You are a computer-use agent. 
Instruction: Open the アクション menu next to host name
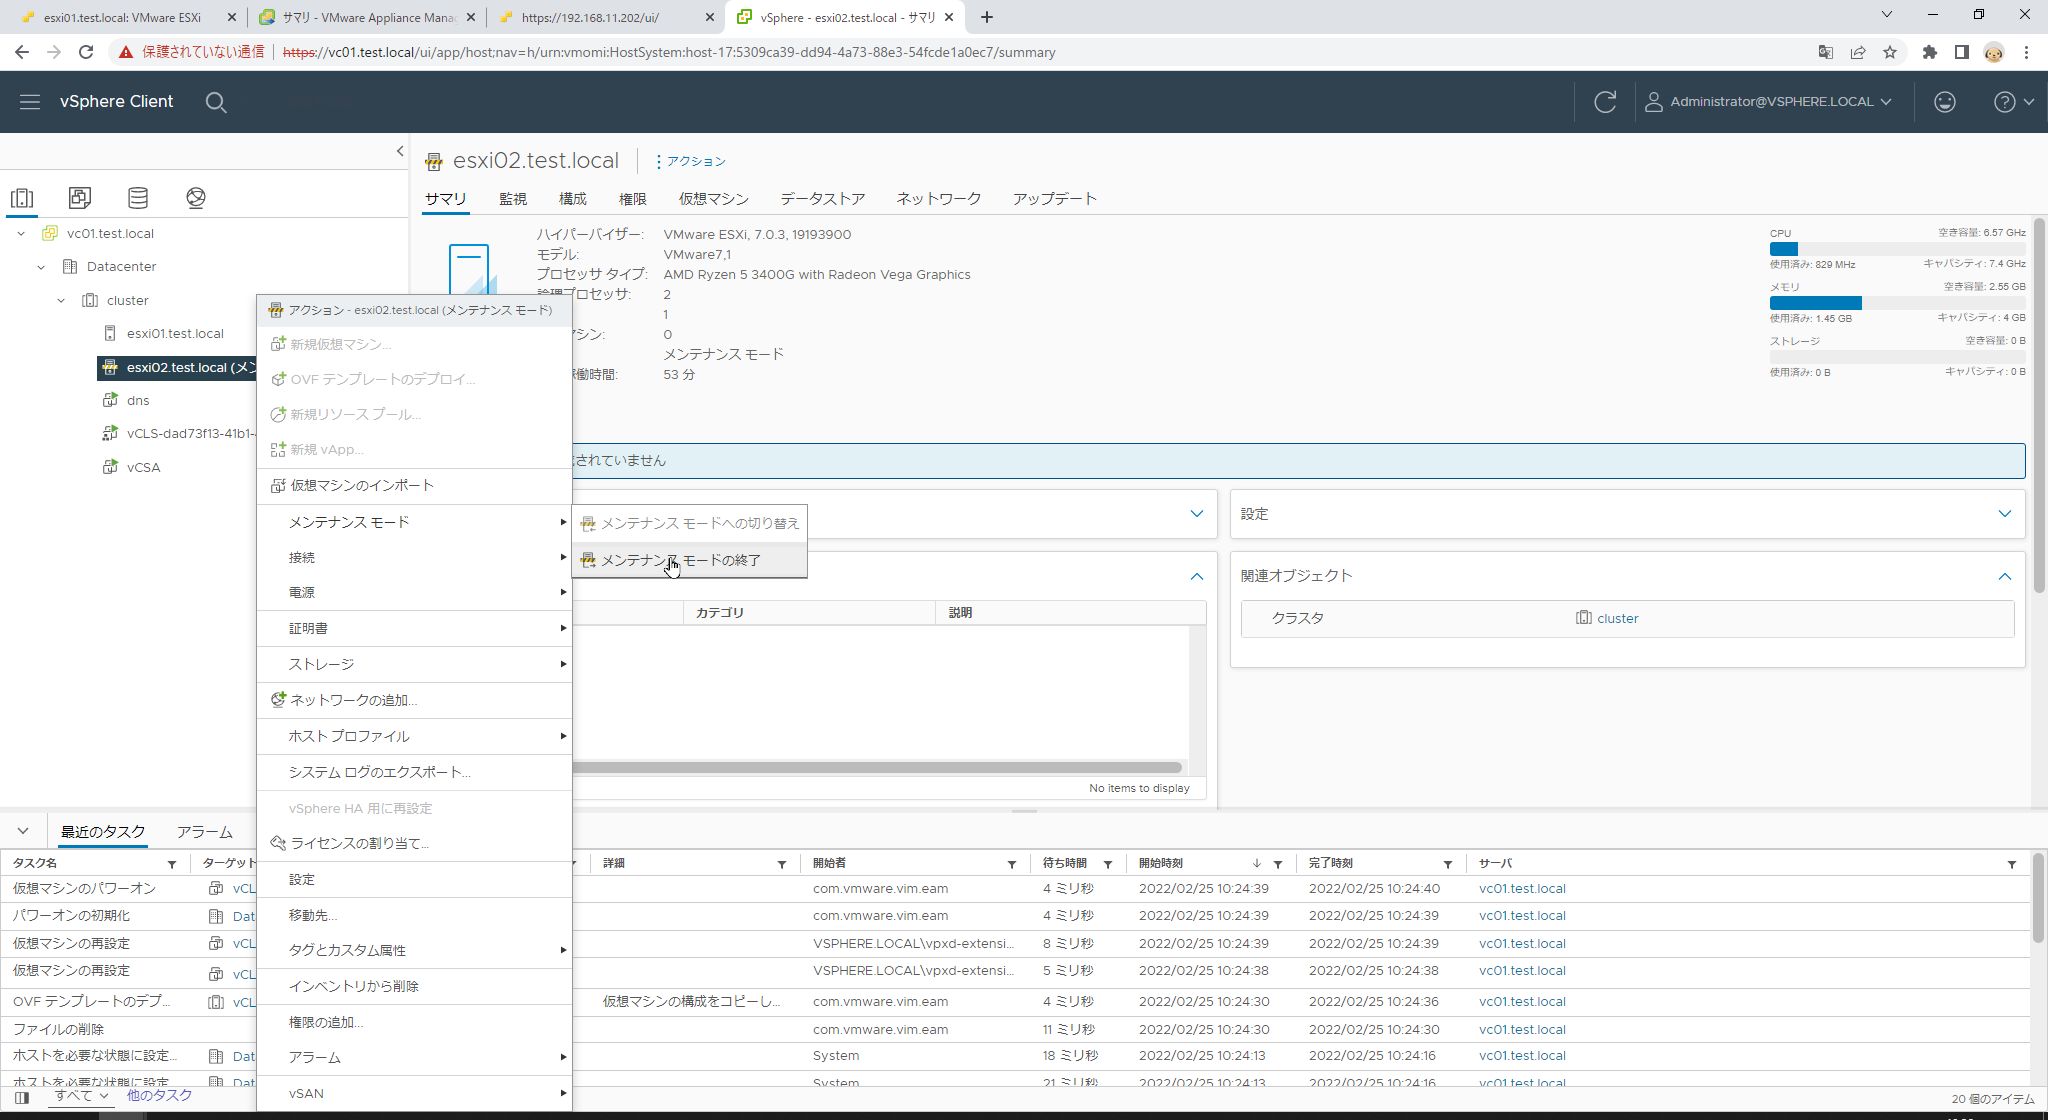pos(691,161)
